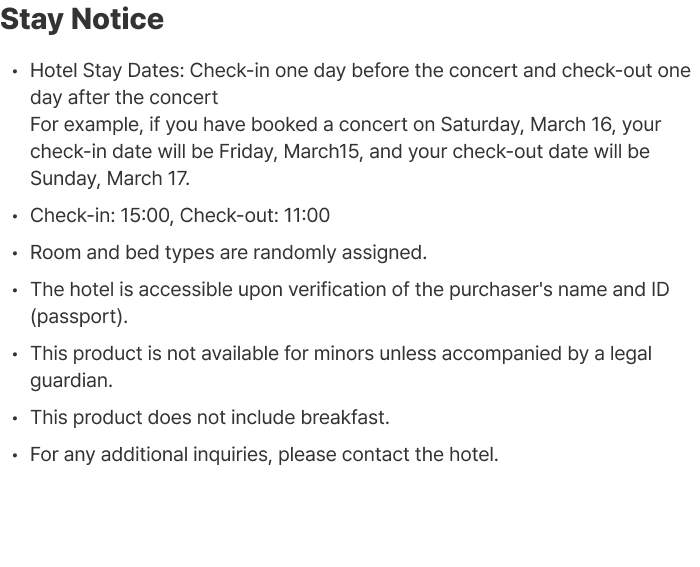700x567 pixels.
Task: Click the 15:00 check-in time
Action: point(145,216)
